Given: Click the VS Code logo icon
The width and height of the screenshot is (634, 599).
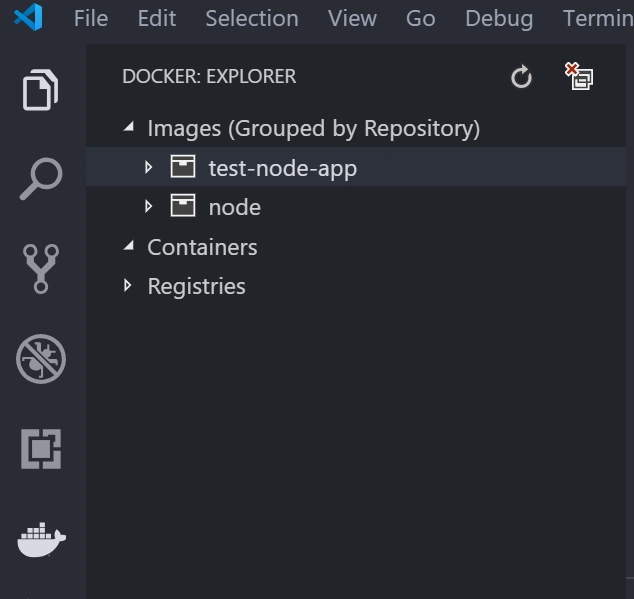Looking at the screenshot, I should 28,17.
